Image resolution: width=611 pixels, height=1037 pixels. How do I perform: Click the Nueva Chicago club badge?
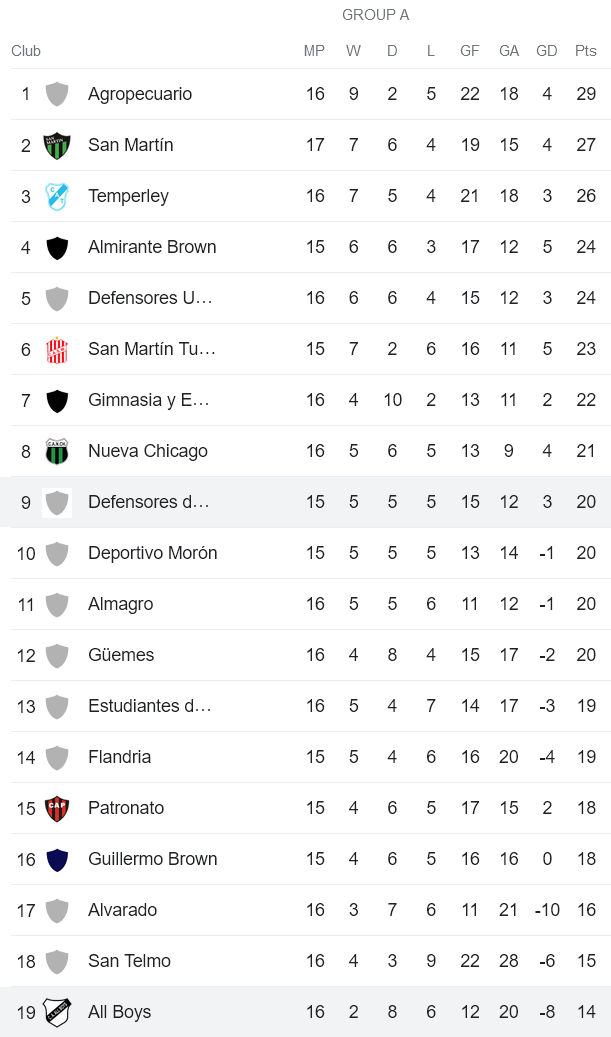57,450
